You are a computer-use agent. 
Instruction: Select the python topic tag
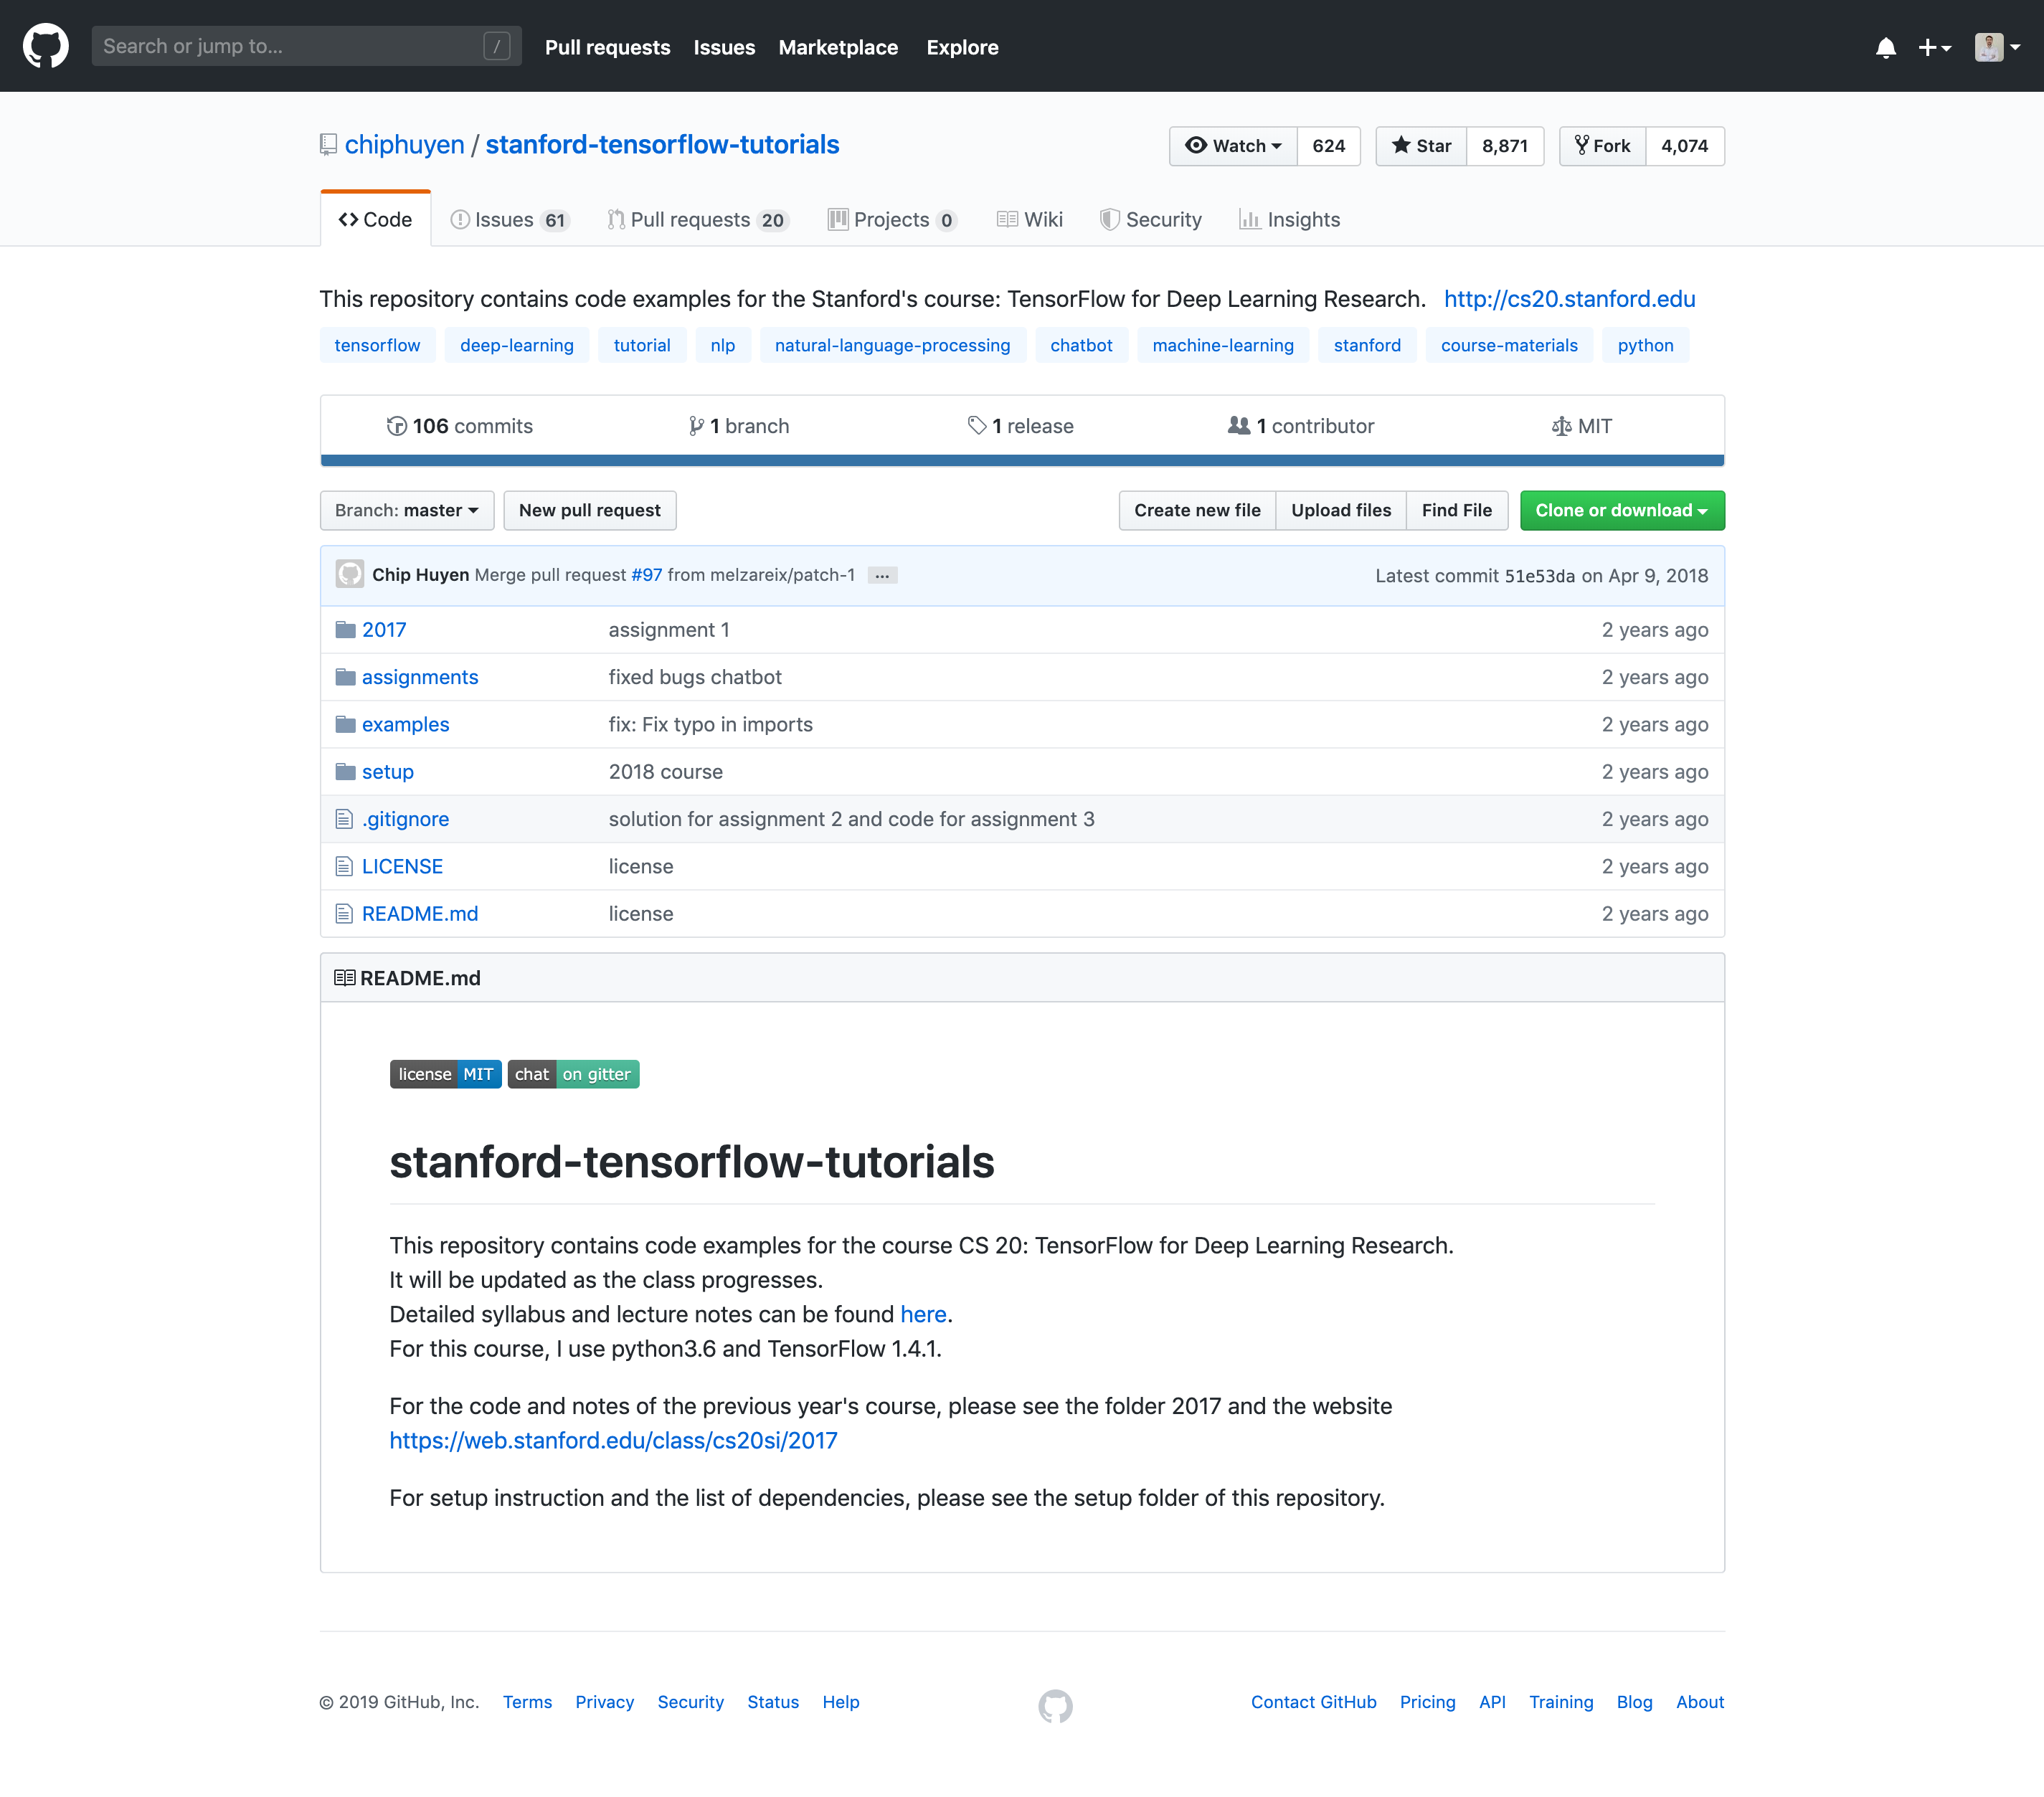pyautogui.click(x=1645, y=345)
